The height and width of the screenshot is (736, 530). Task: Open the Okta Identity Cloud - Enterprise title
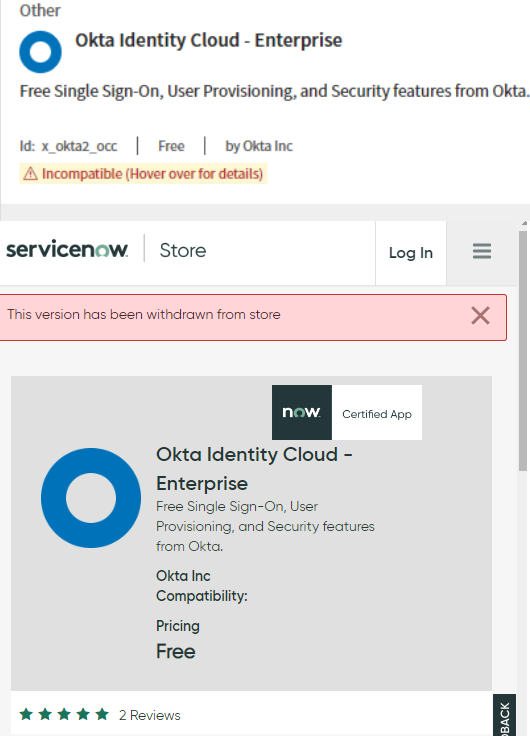[x=208, y=40]
